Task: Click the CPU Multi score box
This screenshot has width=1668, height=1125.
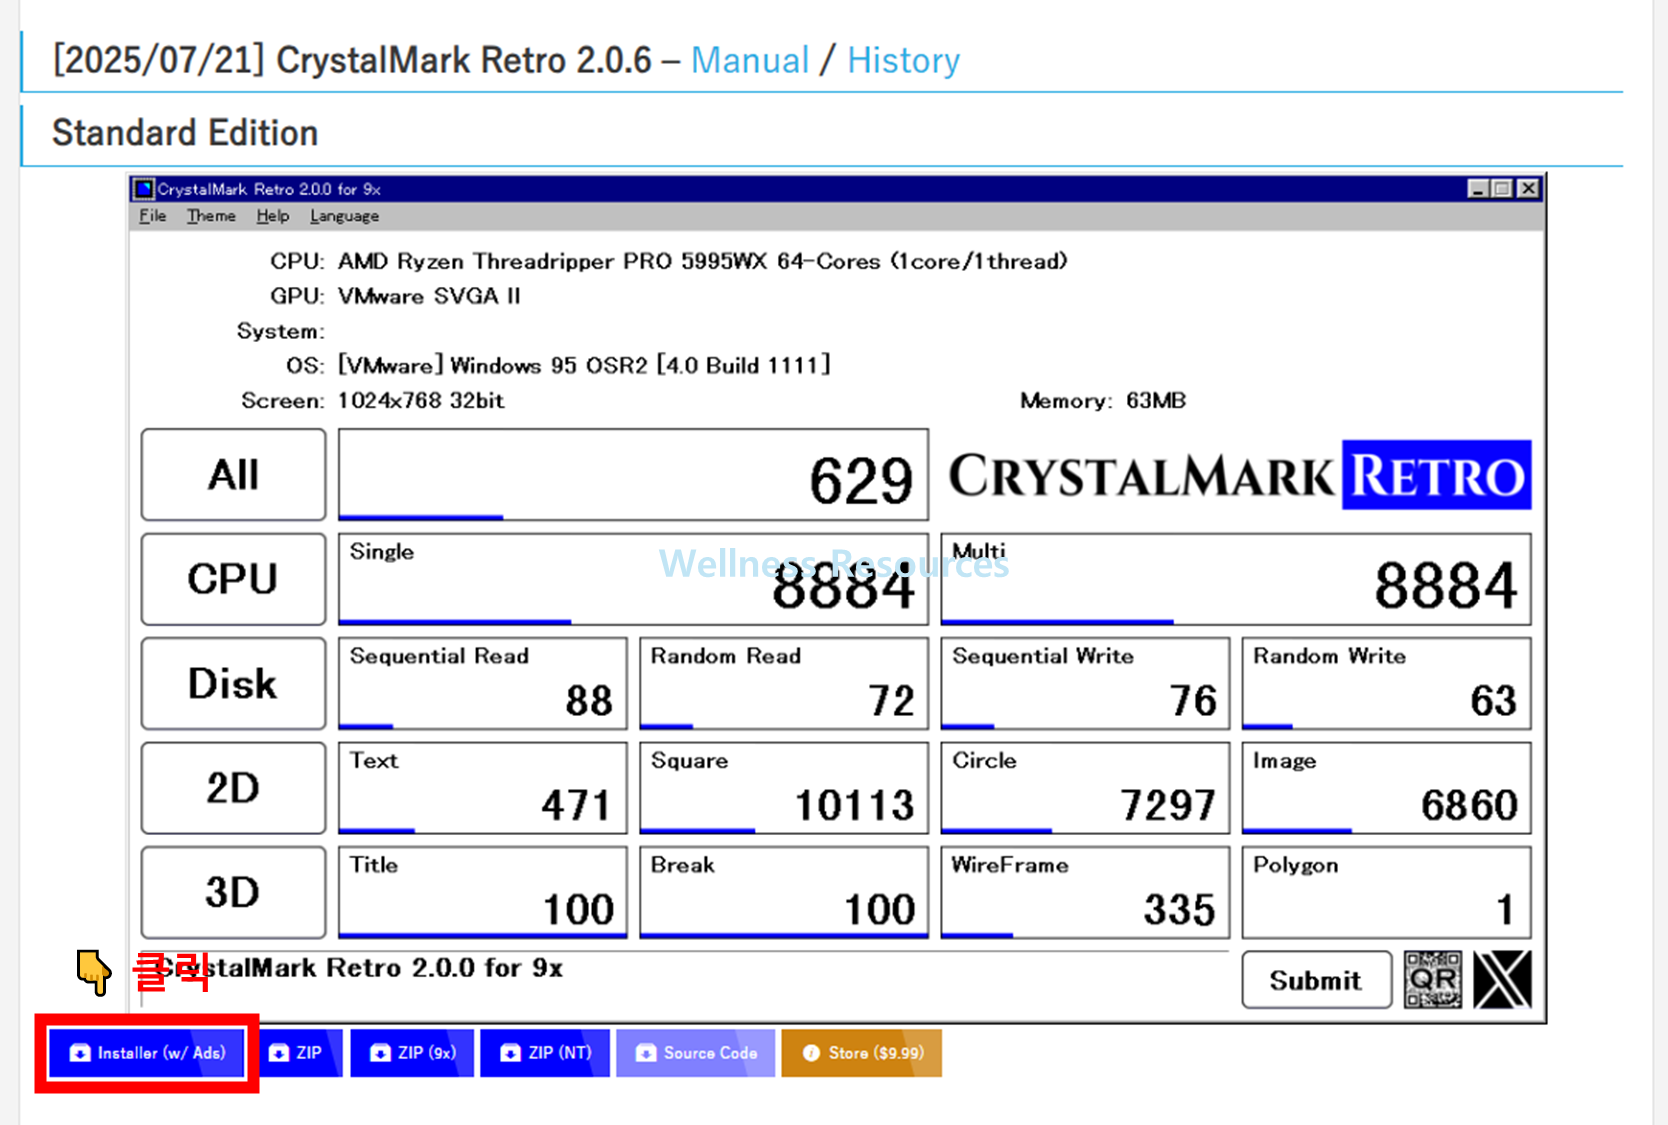Action: pyautogui.click(x=1236, y=579)
